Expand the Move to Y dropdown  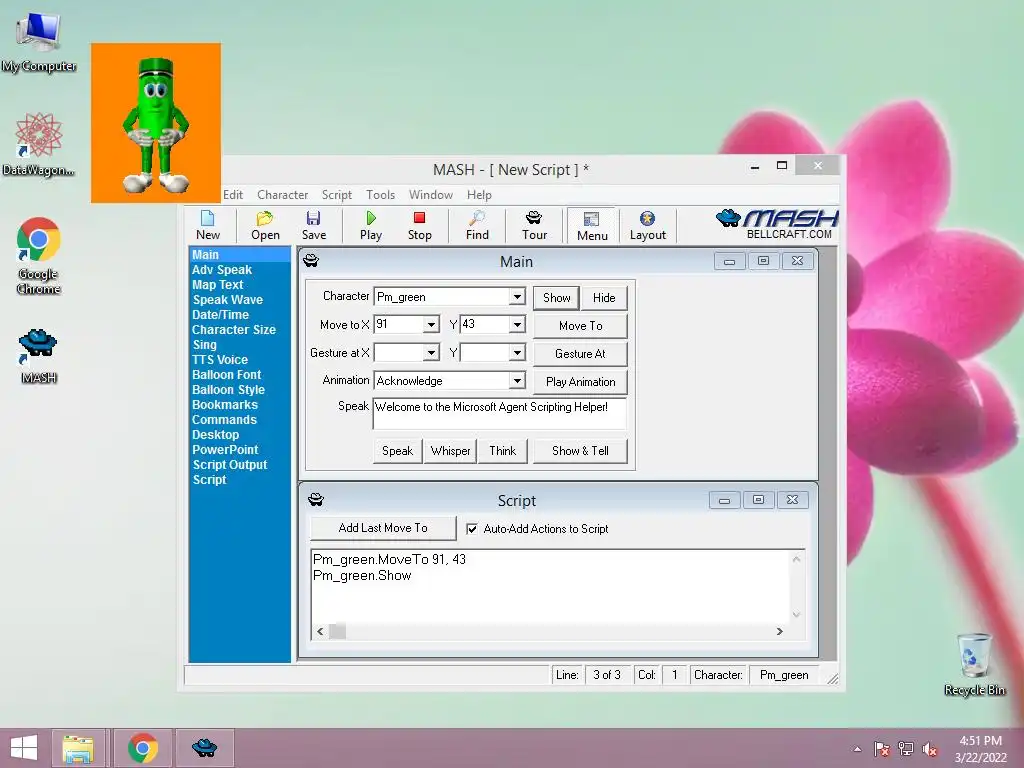(517, 325)
